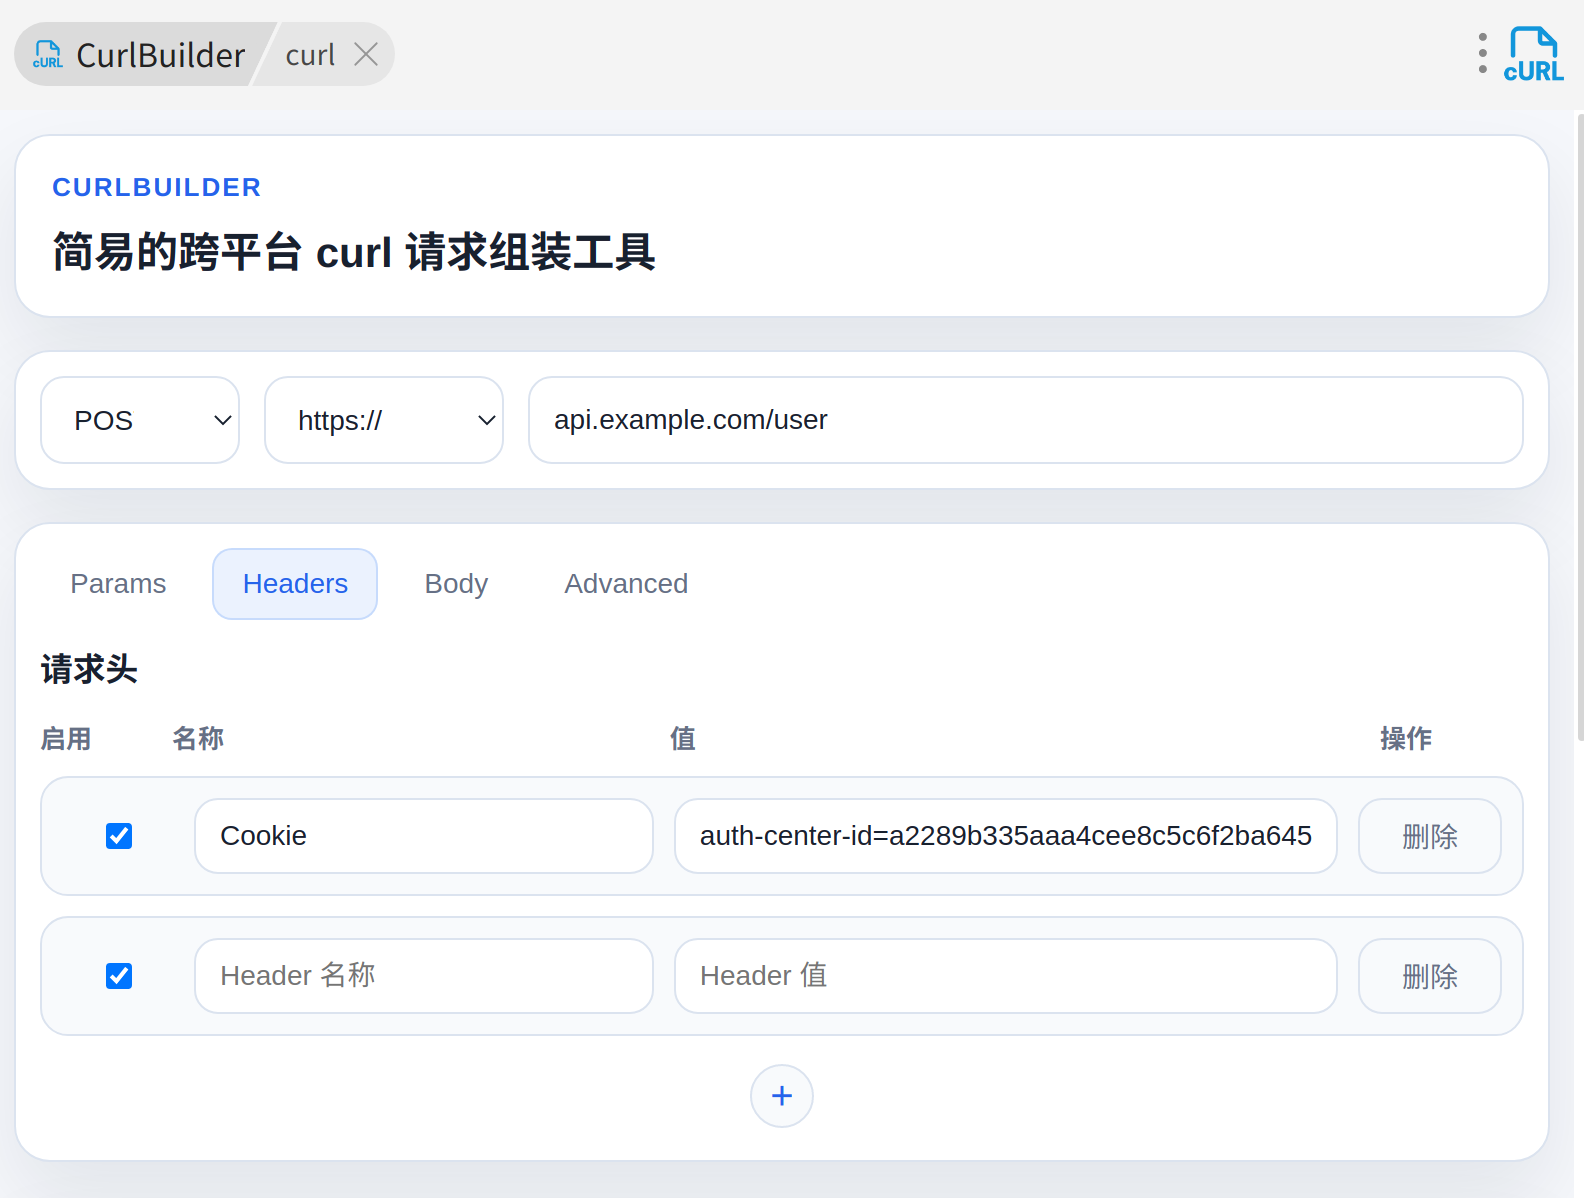Image resolution: width=1584 pixels, height=1198 pixels.
Task: Delete the empty header row
Action: pos(1429,976)
